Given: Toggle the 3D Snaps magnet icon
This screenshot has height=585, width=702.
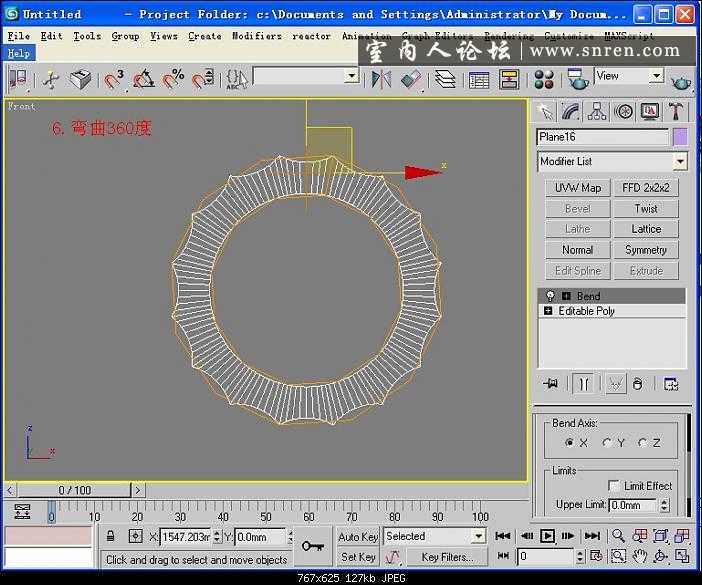Looking at the screenshot, I should pos(114,79).
